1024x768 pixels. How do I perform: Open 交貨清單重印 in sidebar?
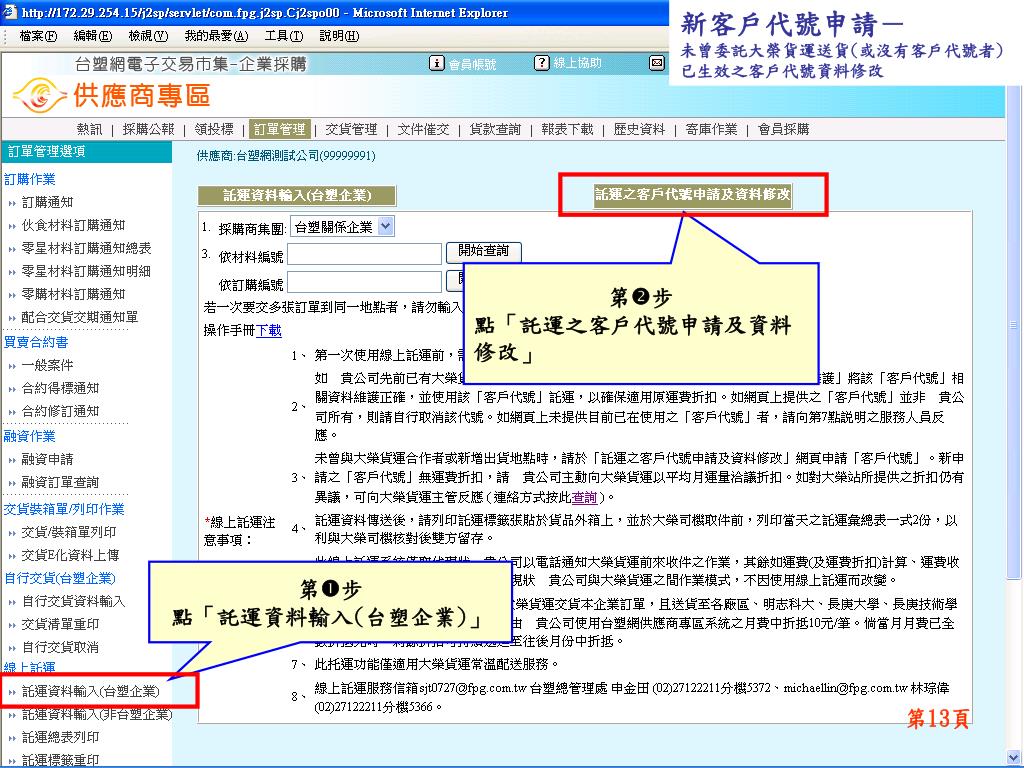point(60,624)
